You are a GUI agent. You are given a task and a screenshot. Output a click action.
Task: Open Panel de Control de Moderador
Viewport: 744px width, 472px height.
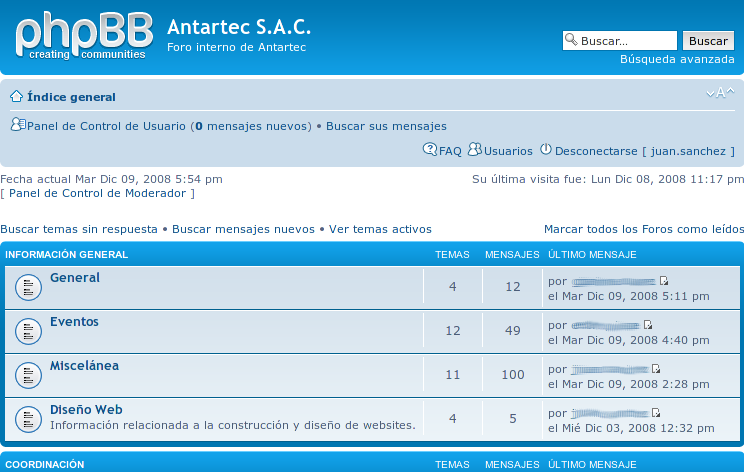point(97,193)
